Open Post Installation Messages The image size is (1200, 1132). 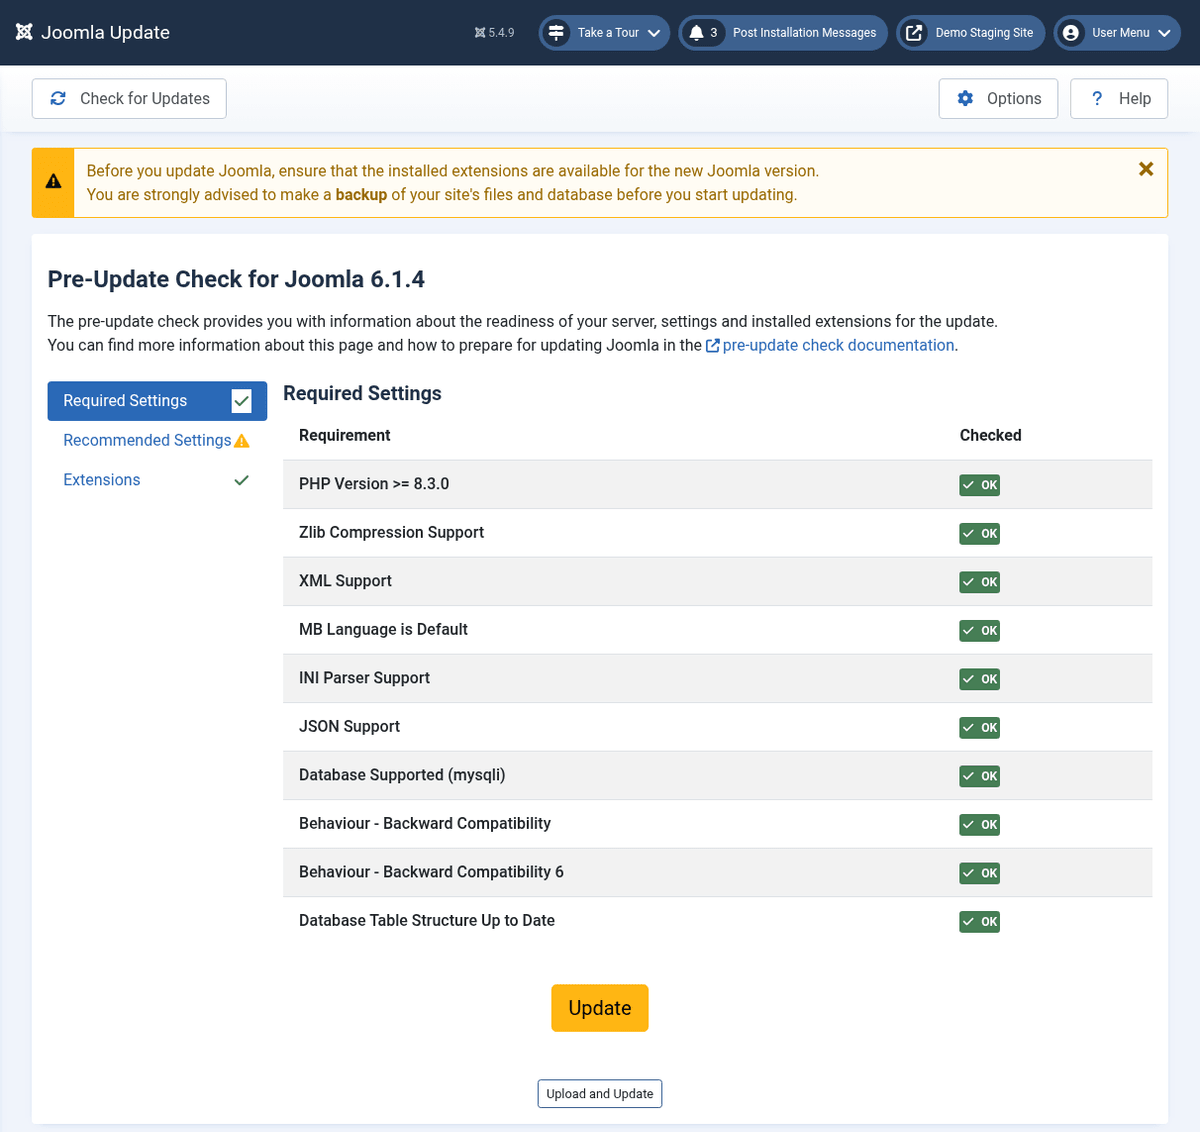click(783, 33)
